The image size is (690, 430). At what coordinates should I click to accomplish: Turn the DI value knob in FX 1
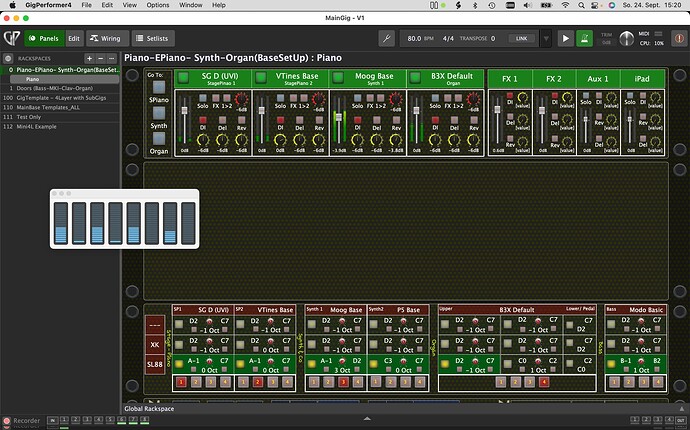[x=522, y=98]
